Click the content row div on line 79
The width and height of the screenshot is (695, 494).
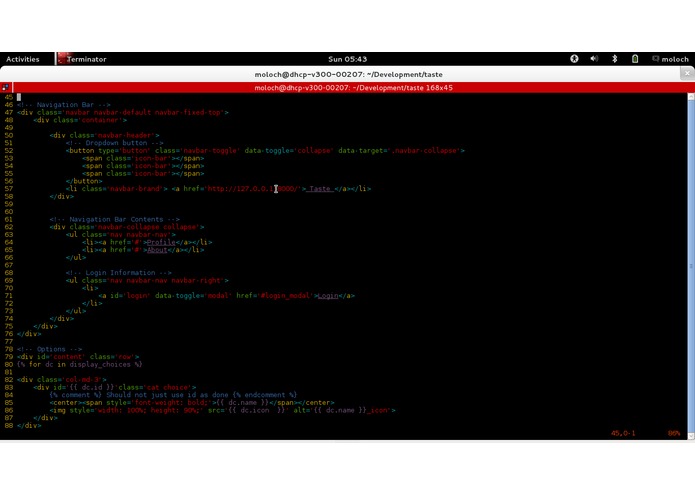pos(78,357)
